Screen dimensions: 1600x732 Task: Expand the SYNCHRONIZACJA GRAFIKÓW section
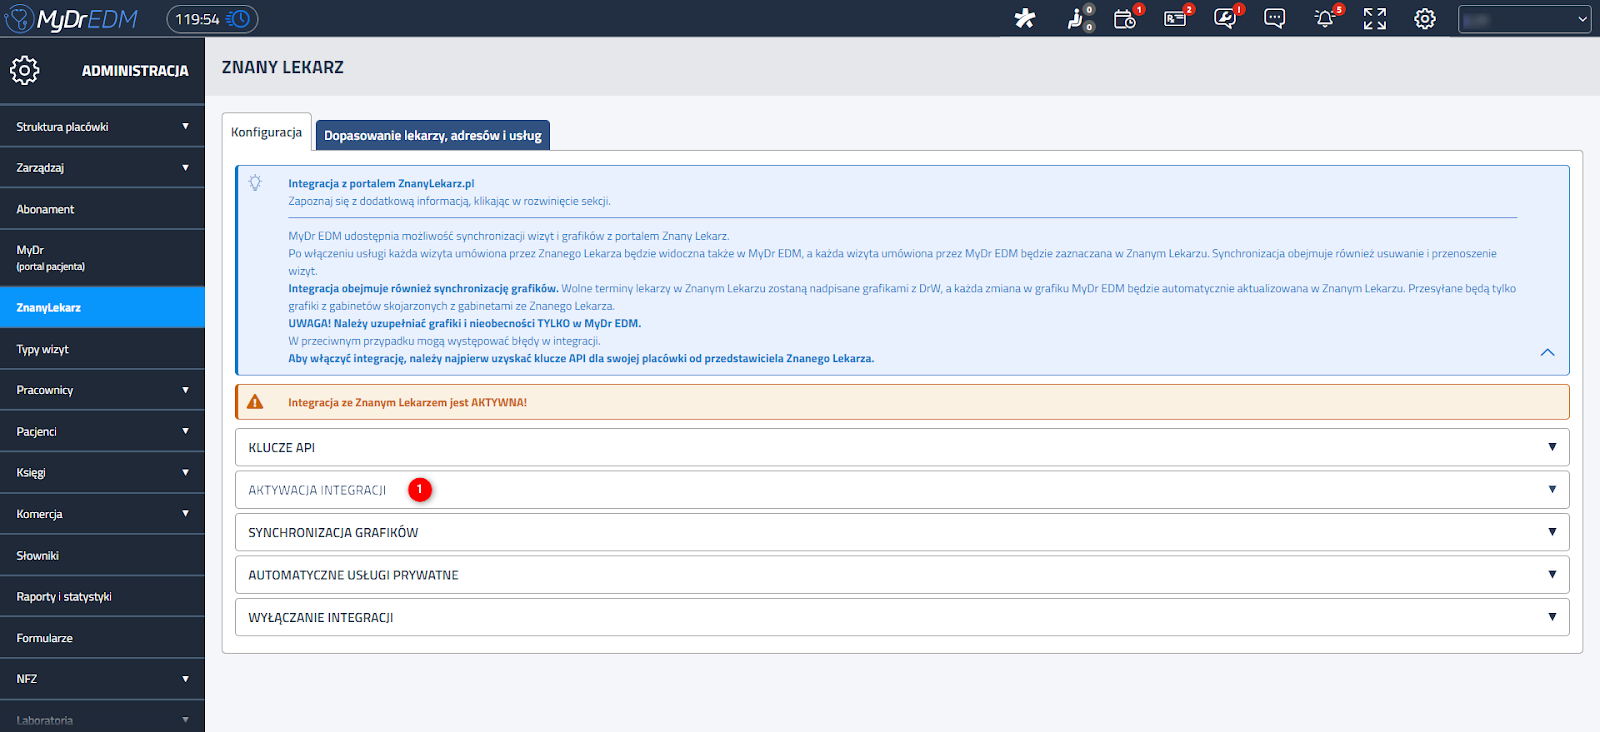tap(901, 532)
